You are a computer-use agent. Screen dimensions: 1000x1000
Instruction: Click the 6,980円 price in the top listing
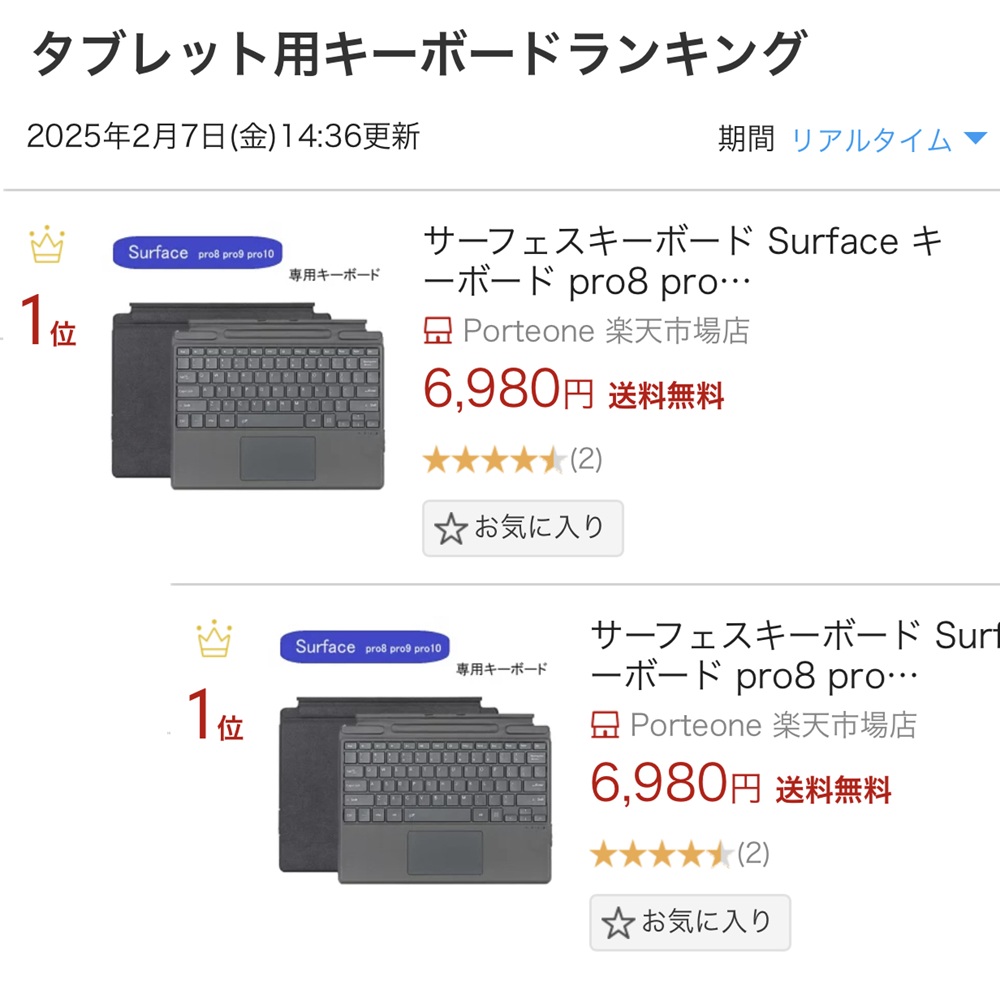[x=508, y=390]
